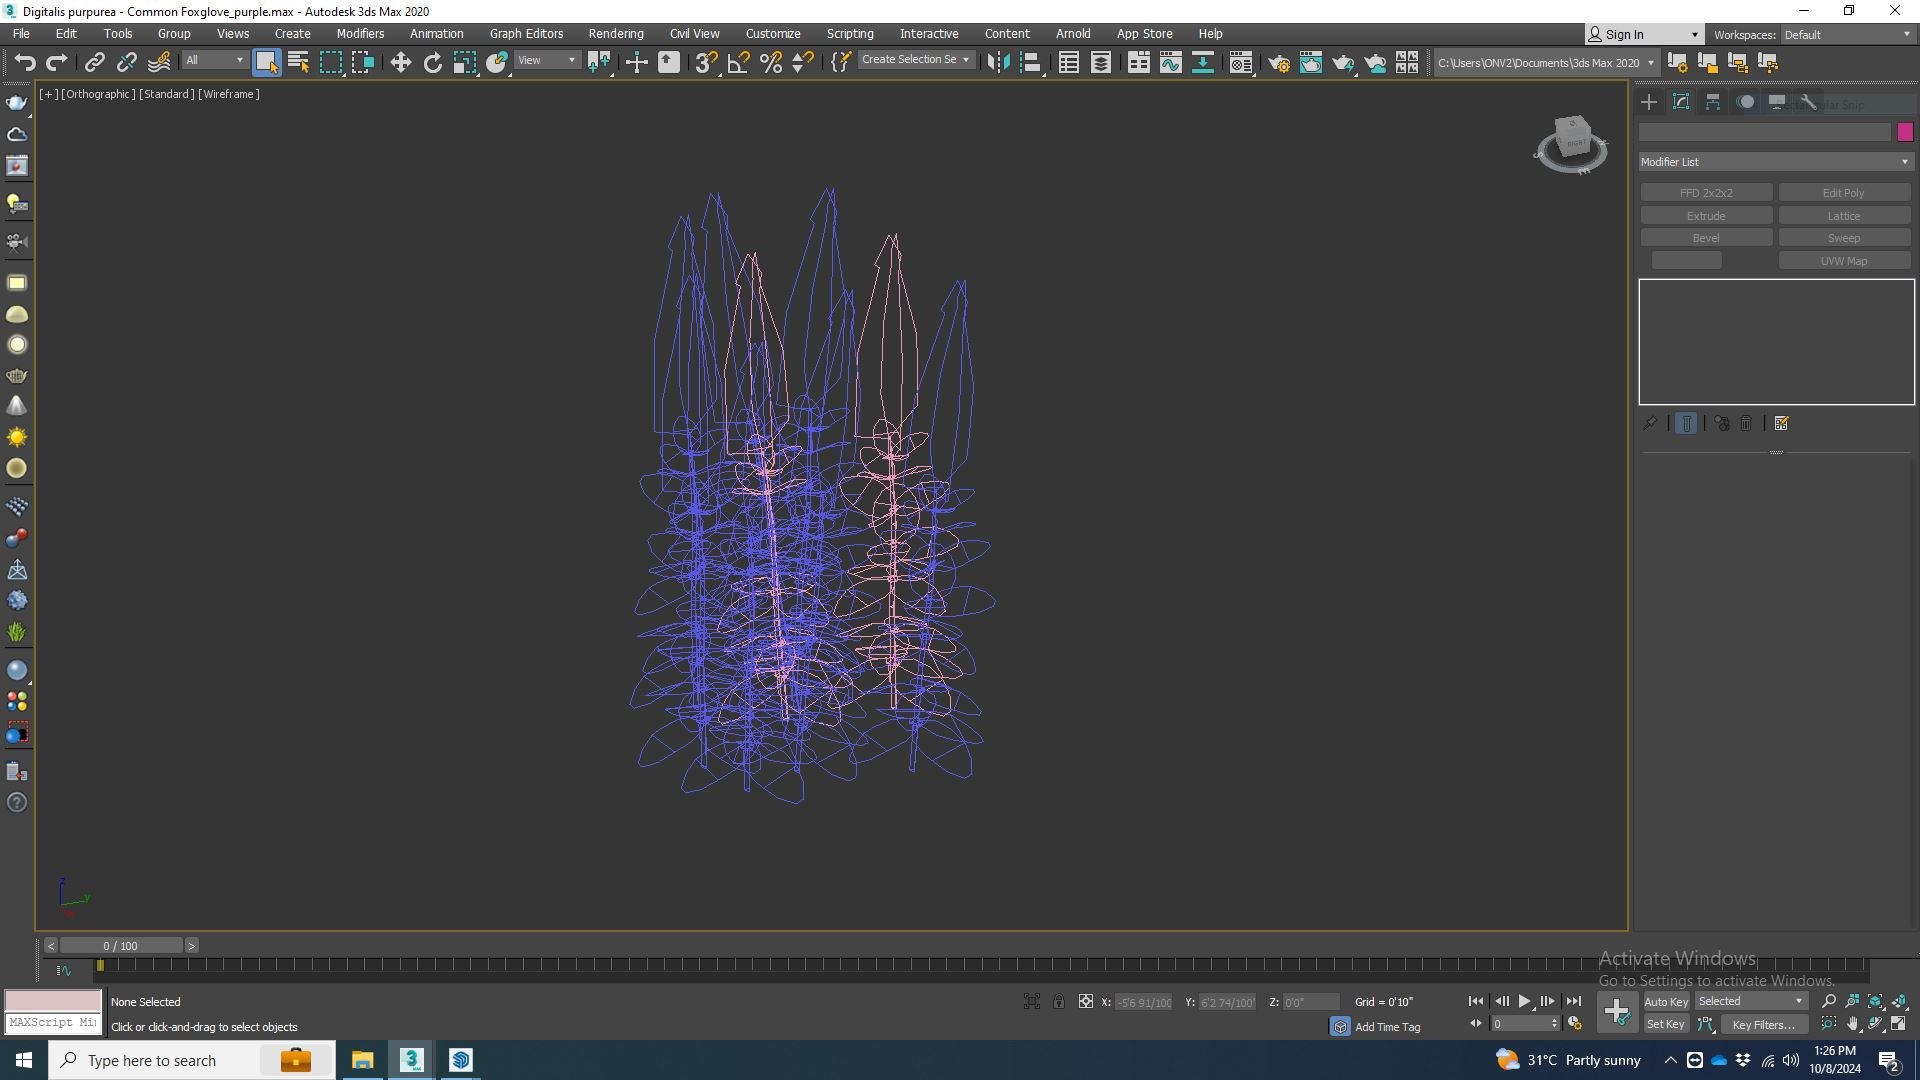Click the 0 / 100 time slider
This screenshot has height=1080, width=1920.
click(121, 945)
